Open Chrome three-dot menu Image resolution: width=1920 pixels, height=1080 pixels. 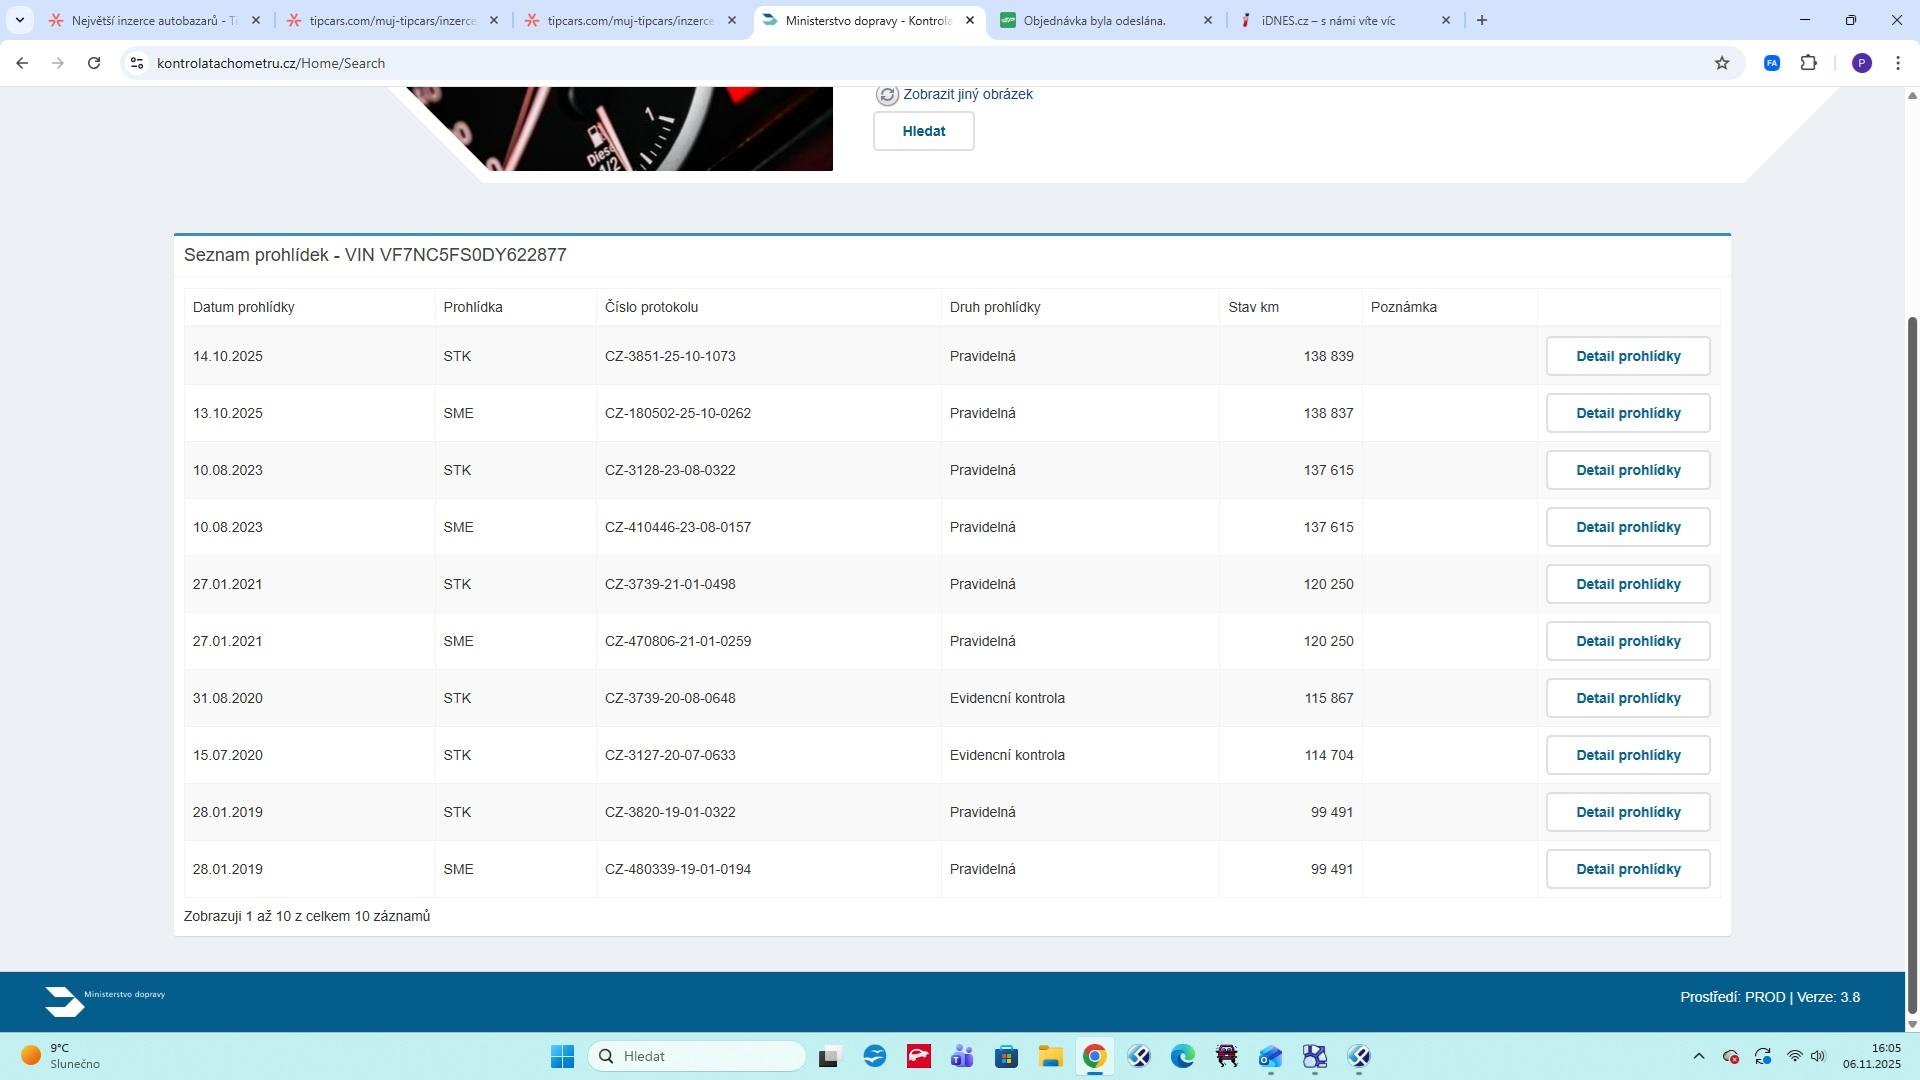pyautogui.click(x=1898, y=63)
